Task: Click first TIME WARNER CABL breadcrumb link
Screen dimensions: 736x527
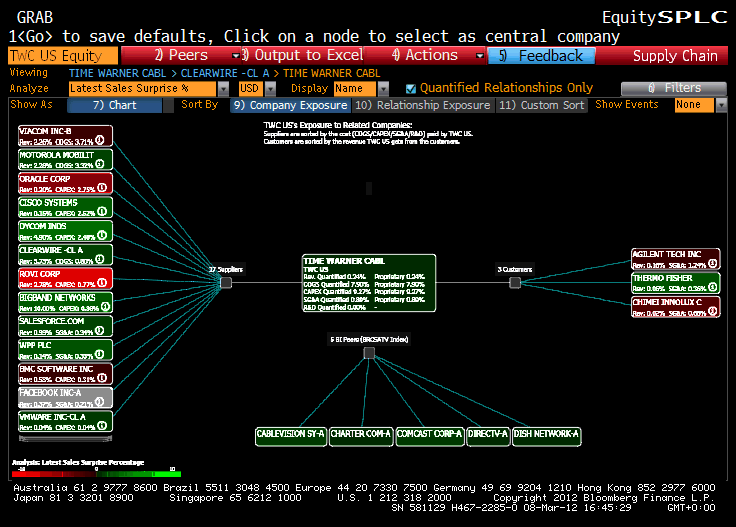Action: coord(117,74)
